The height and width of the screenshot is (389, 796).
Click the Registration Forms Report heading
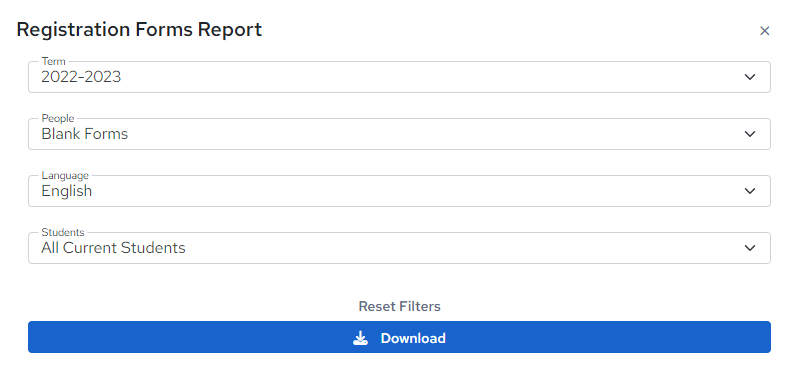(x=139, y=29)
